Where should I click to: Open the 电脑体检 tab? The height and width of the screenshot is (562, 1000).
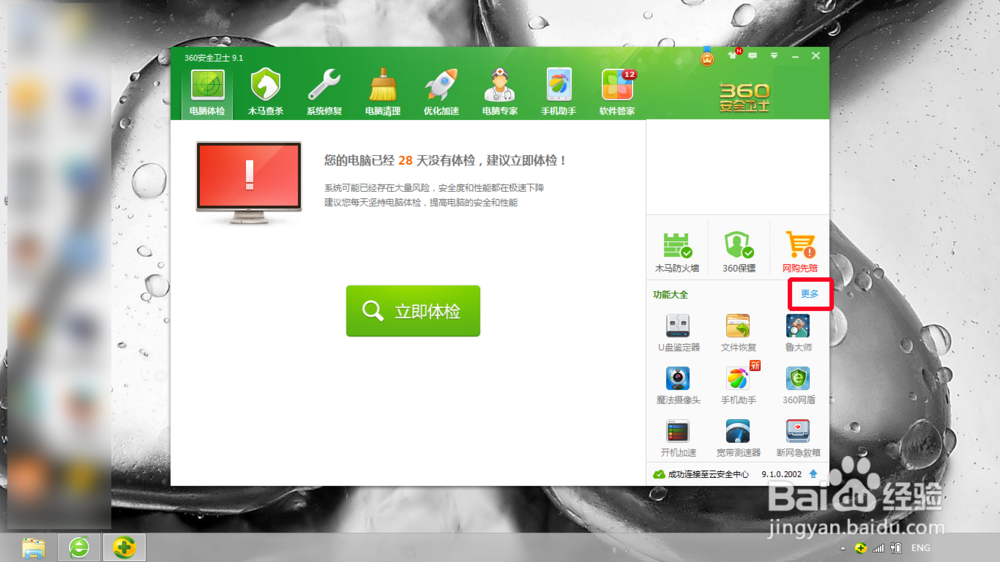point(207,92)
